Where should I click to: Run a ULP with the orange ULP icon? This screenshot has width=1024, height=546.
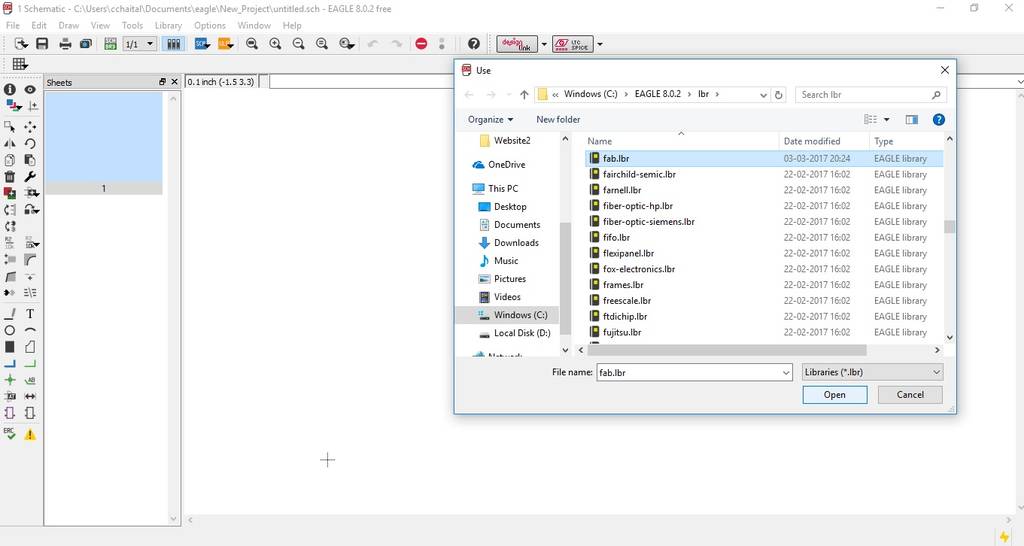225,44
